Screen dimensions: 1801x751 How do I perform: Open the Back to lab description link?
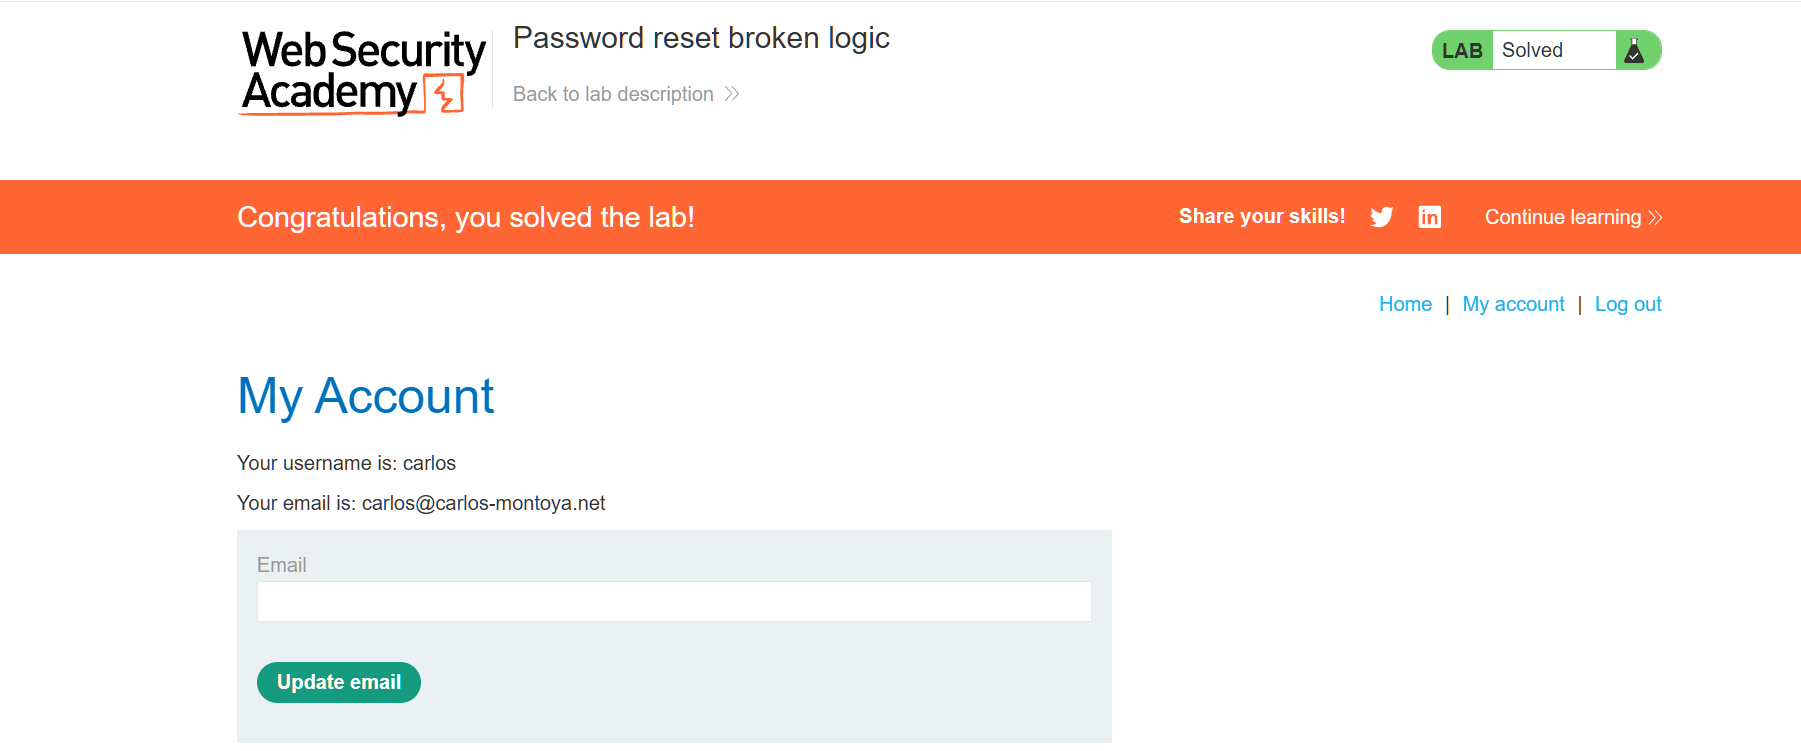point(613,94)
